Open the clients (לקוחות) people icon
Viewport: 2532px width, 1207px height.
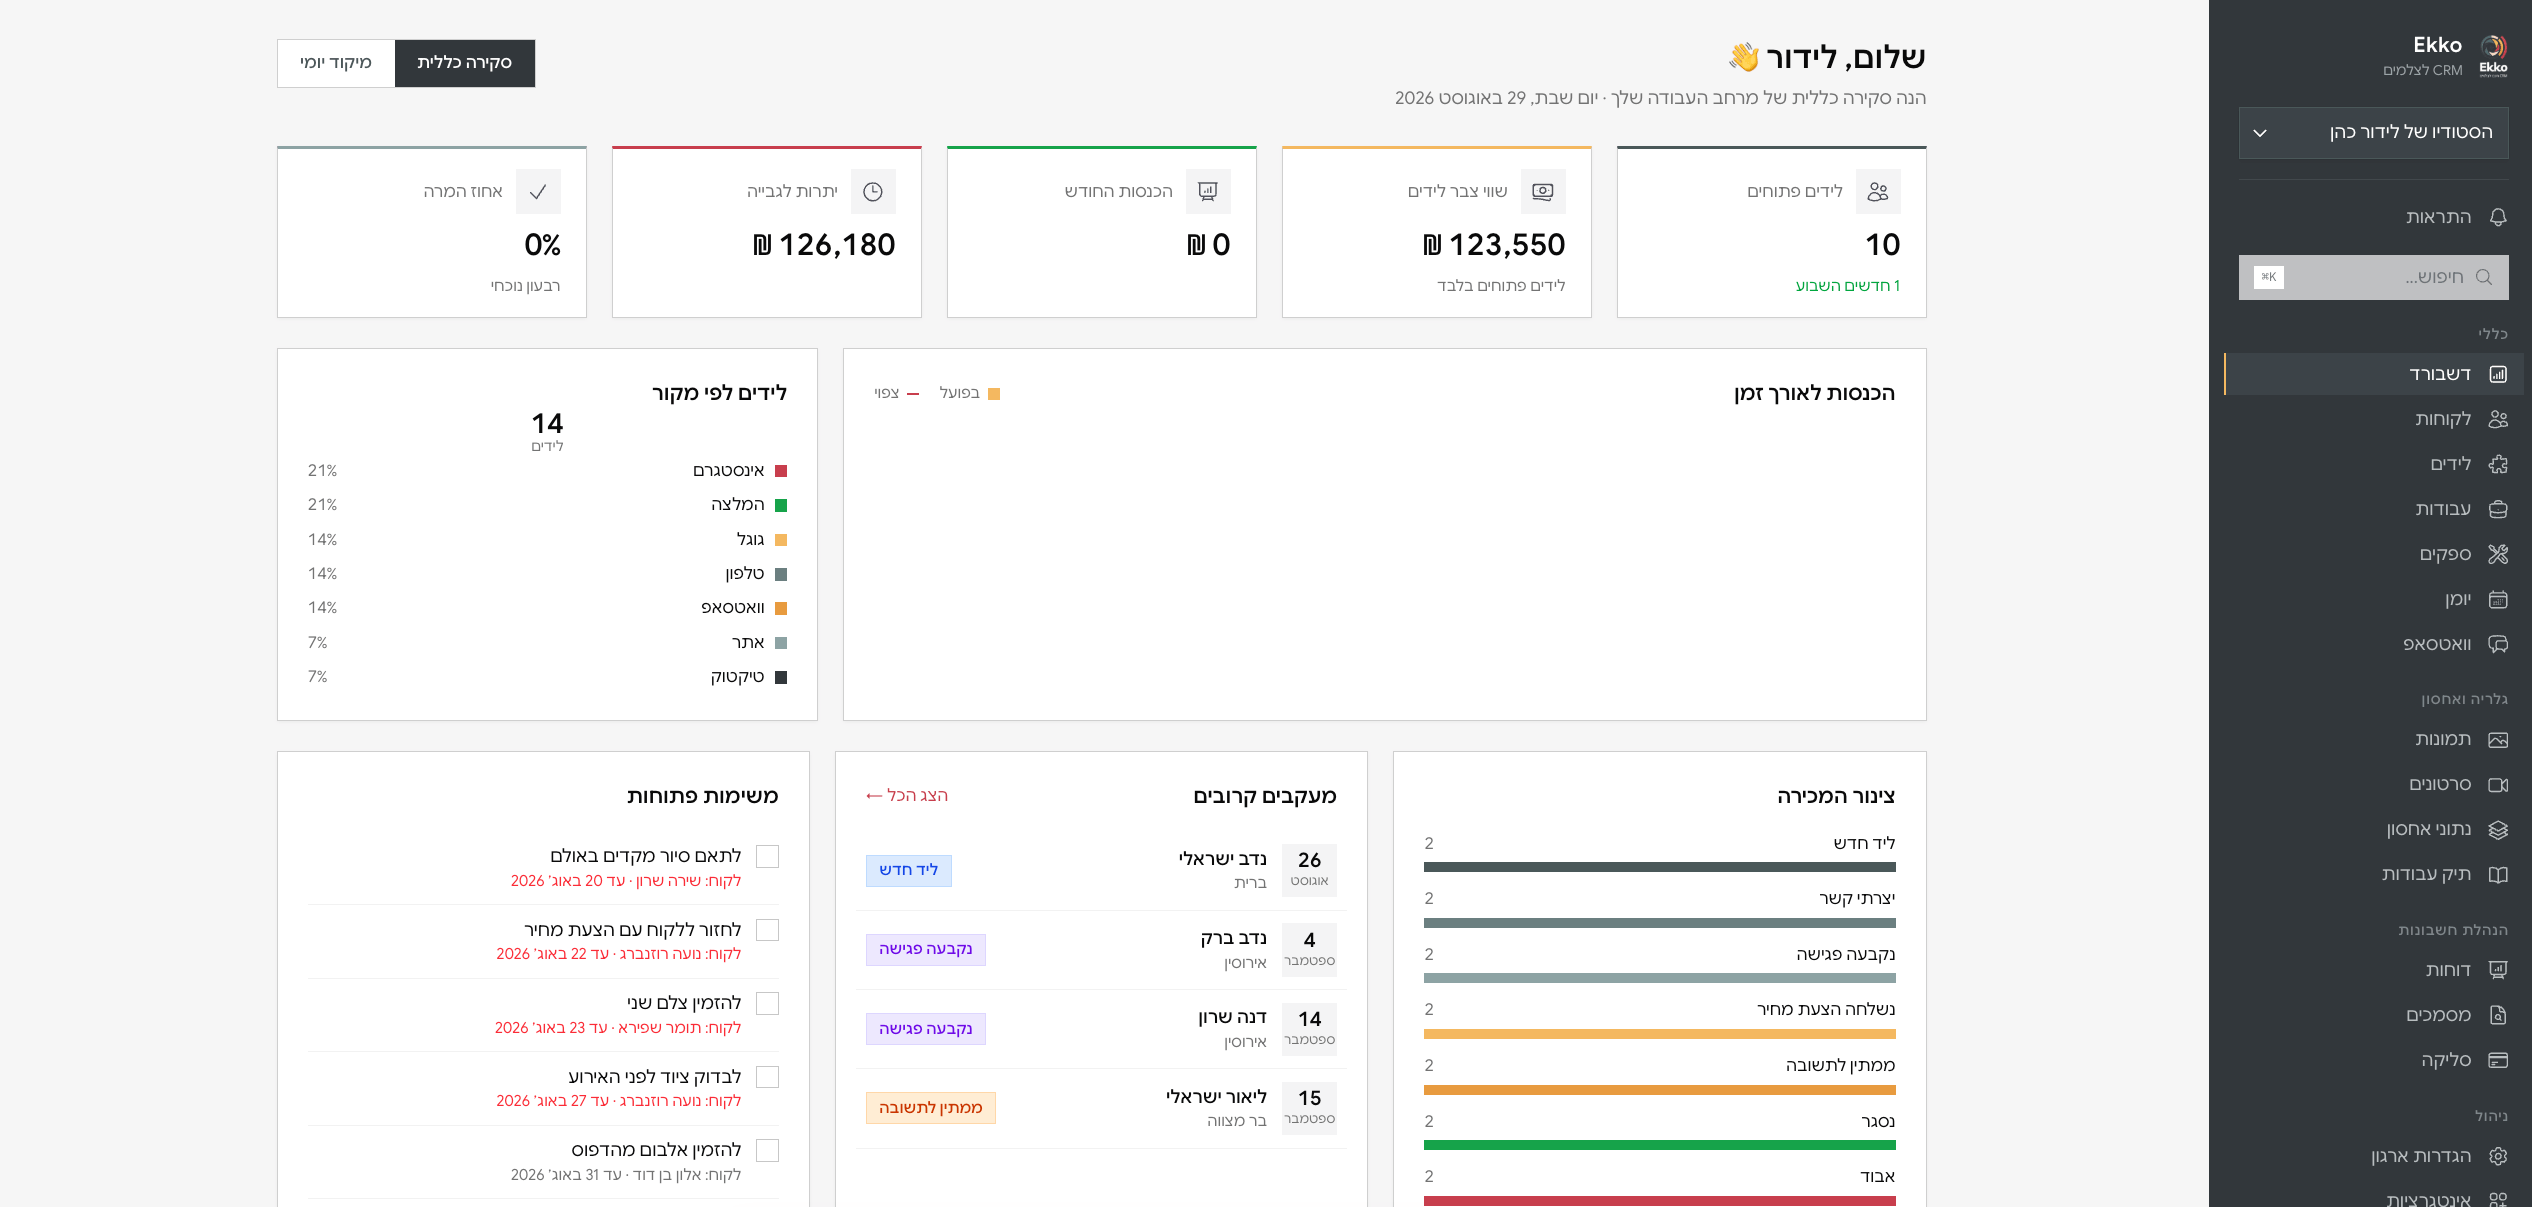pyautogui.click(x=2498, y=419)
